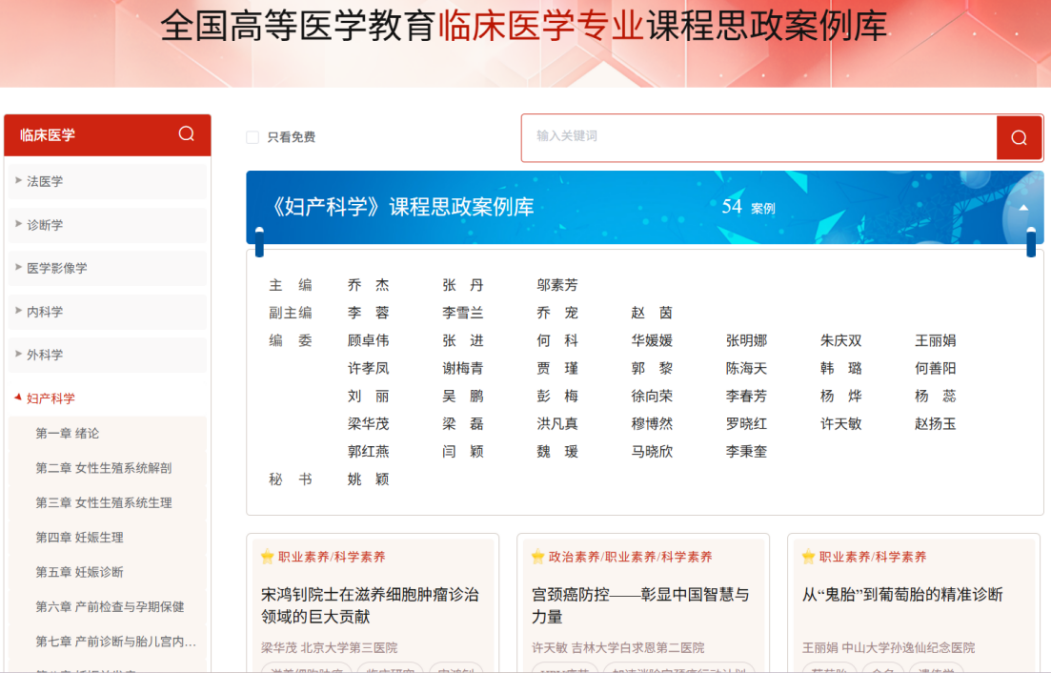1051x673 pixels.
Task: Click star icon on 宫颈癌防控 case card
Action: (x=538, y=557)
